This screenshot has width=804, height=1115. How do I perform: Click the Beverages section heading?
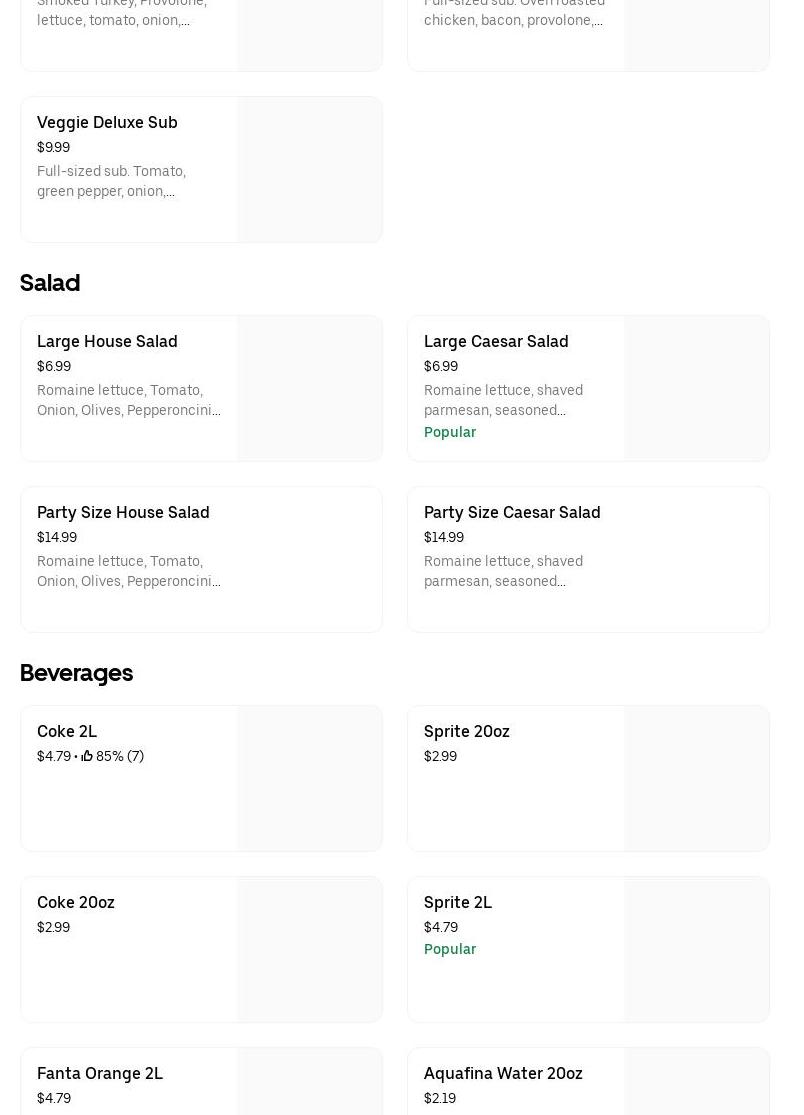point(76,673)
